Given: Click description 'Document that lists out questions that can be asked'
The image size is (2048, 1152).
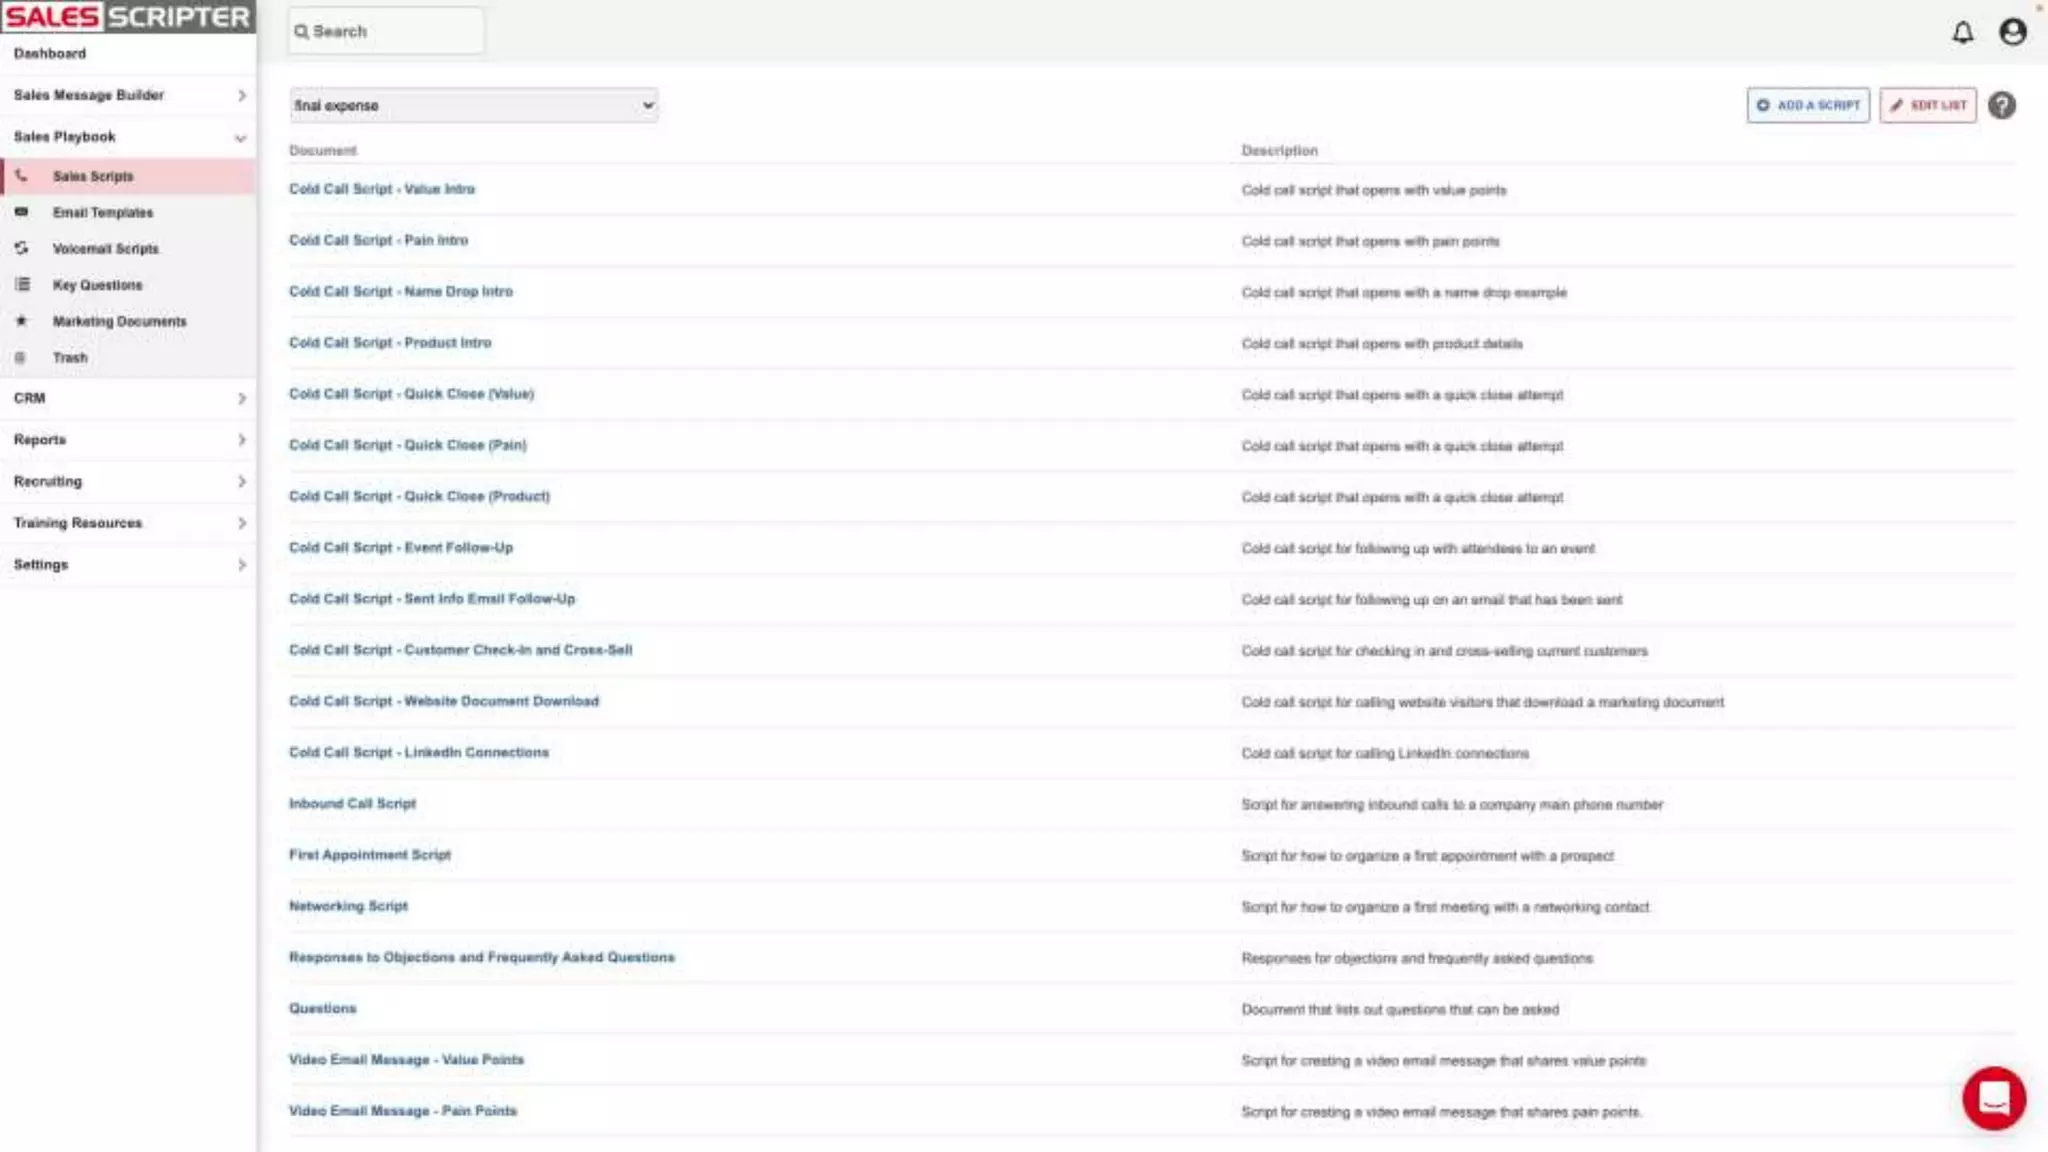Looking at the screenshot, I should (1400, 1009).
